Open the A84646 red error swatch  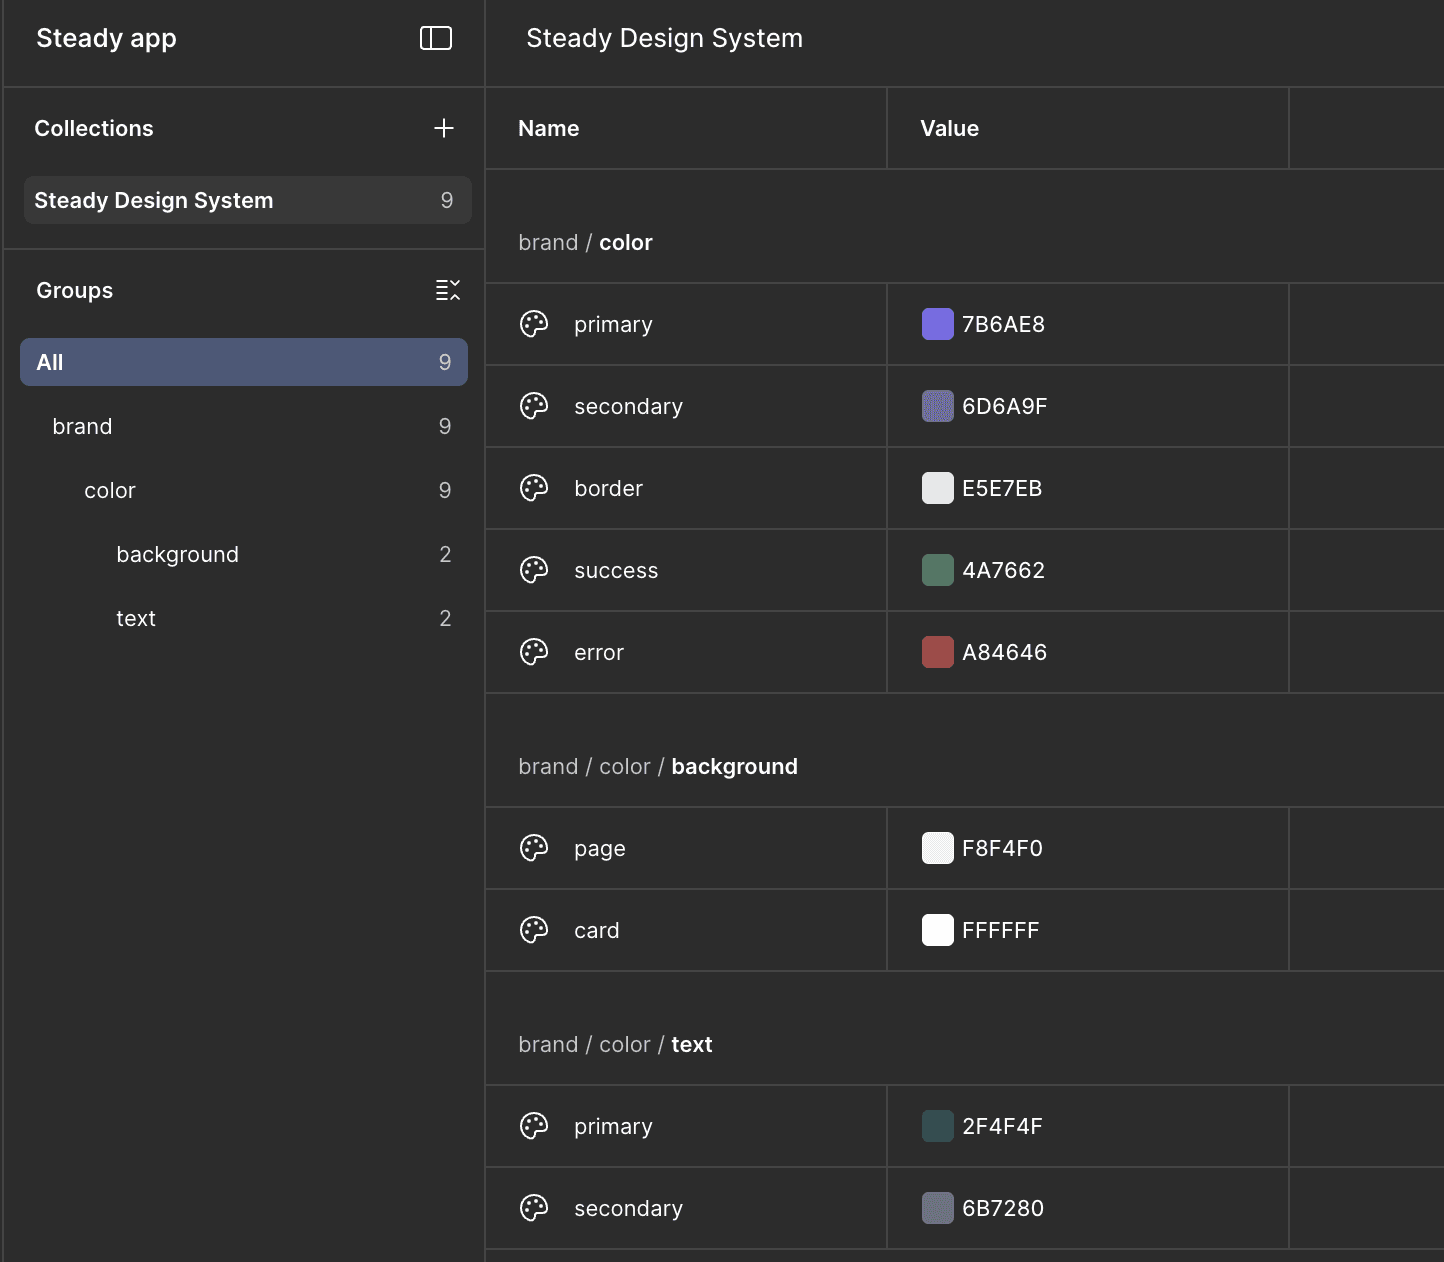937,652
